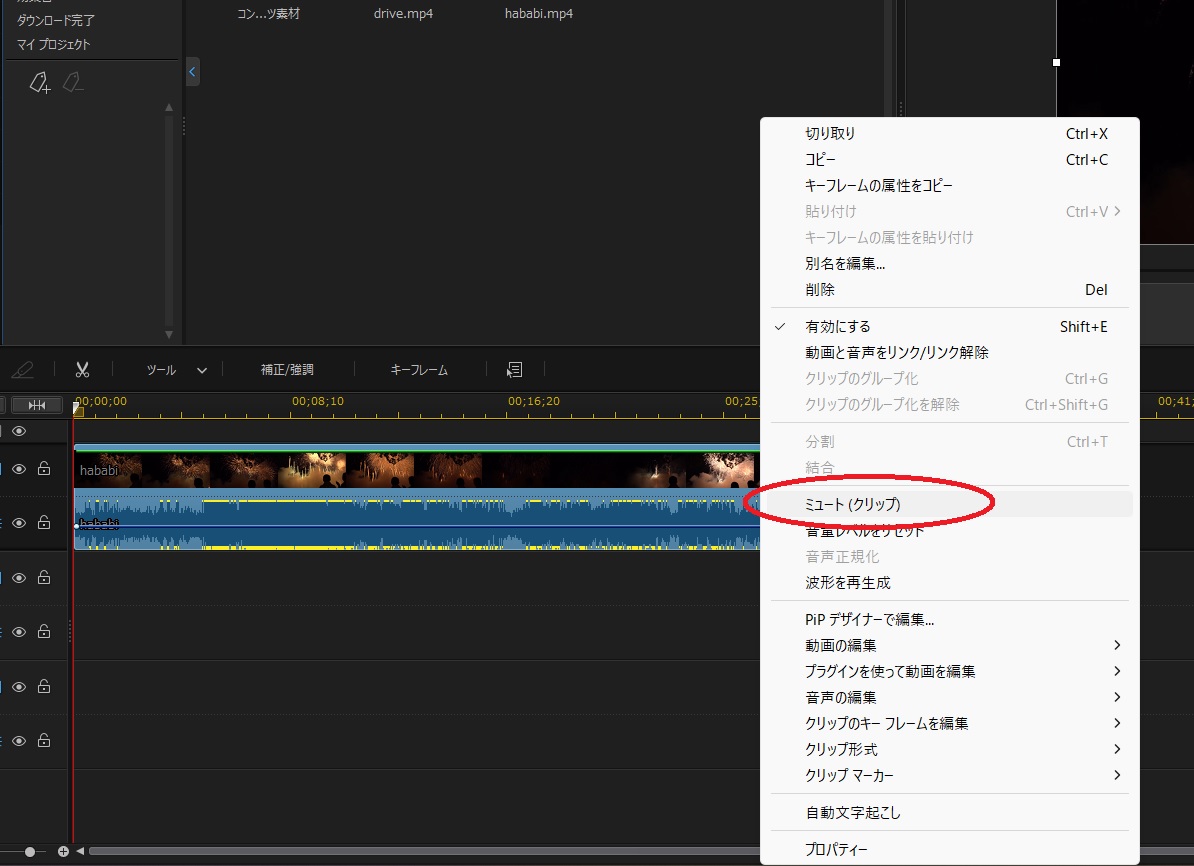
Task: Click the 00;08;10 mark on the ruler
Action: point(318,401)
